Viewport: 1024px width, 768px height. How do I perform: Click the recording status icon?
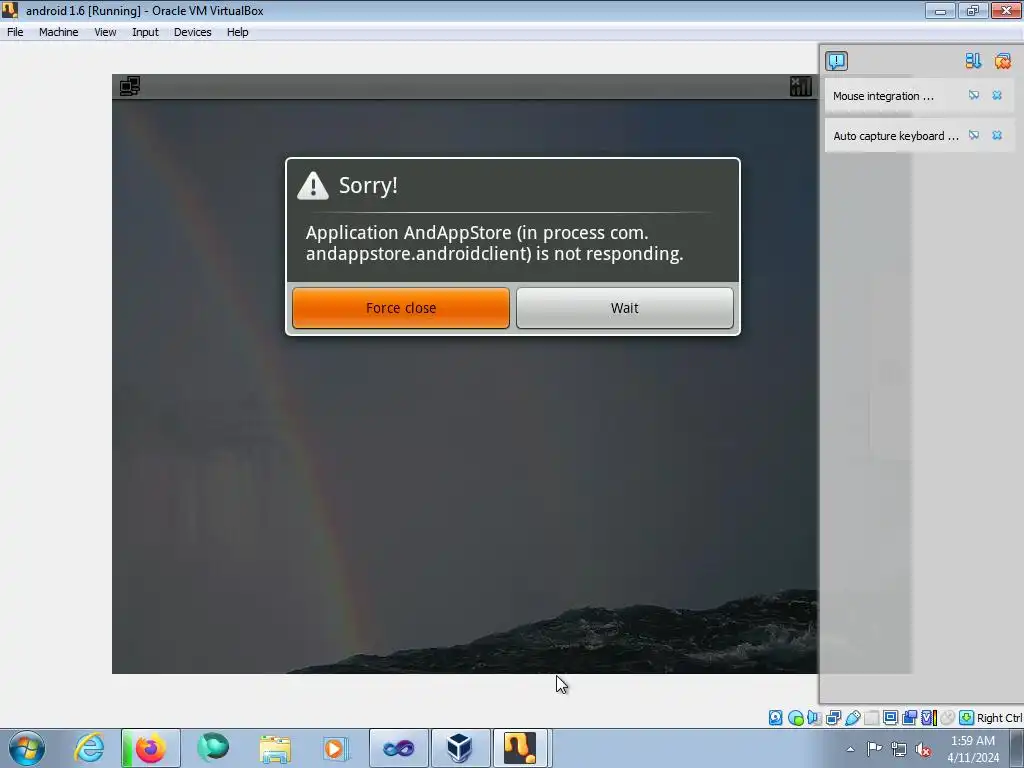point(909,718)
